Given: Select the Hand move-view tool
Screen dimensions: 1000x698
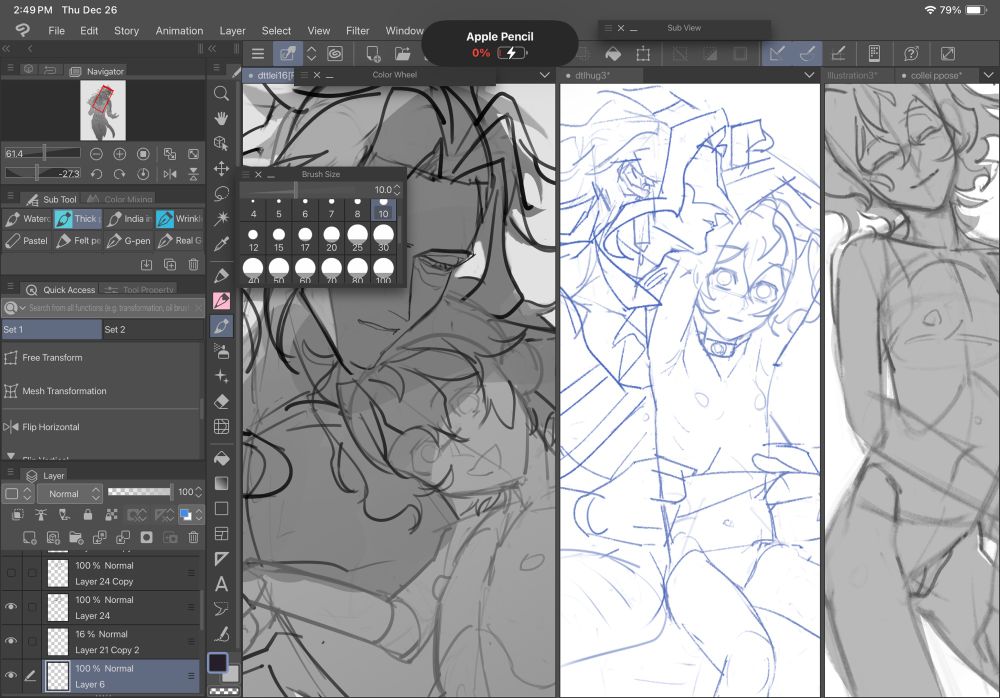Looking at the screenshot, I should tap(221, 118).
